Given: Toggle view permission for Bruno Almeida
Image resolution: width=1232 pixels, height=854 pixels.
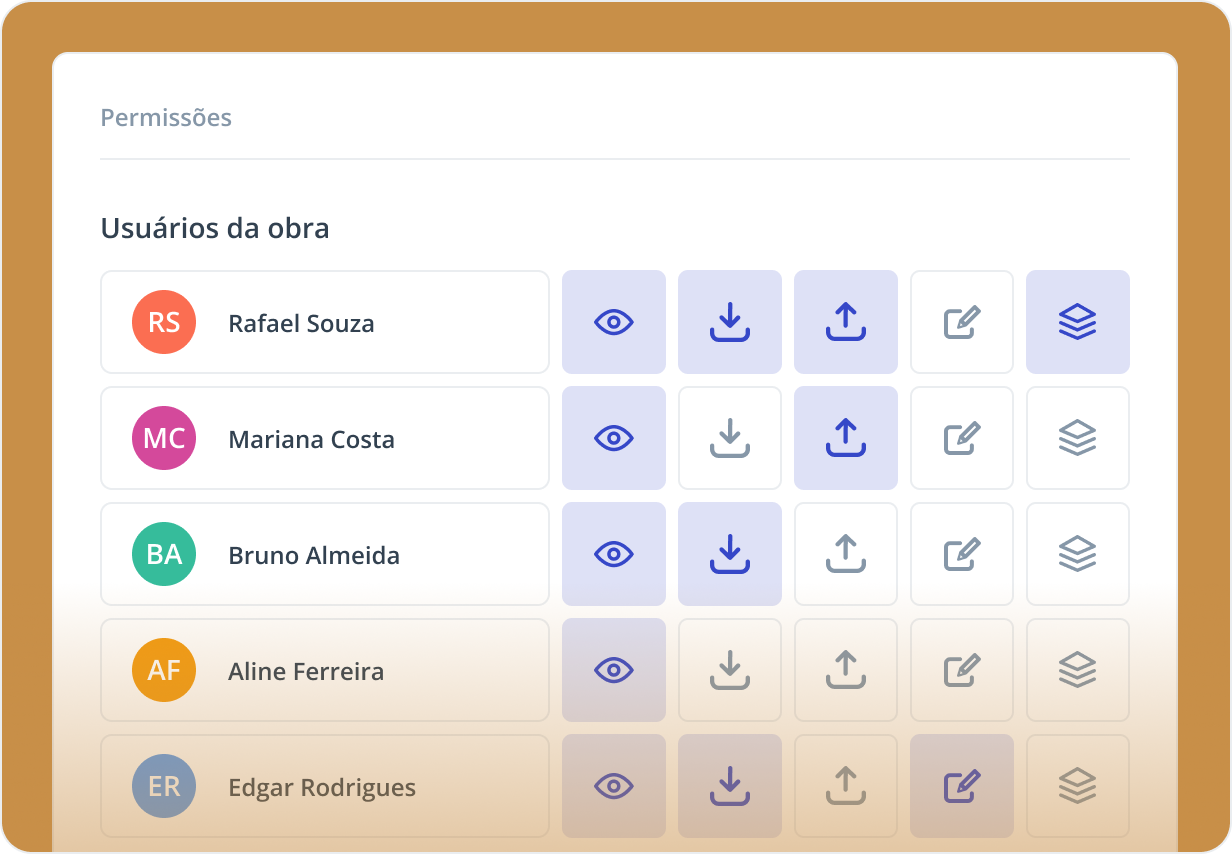Looking at the screenshot, I should 614,554.
